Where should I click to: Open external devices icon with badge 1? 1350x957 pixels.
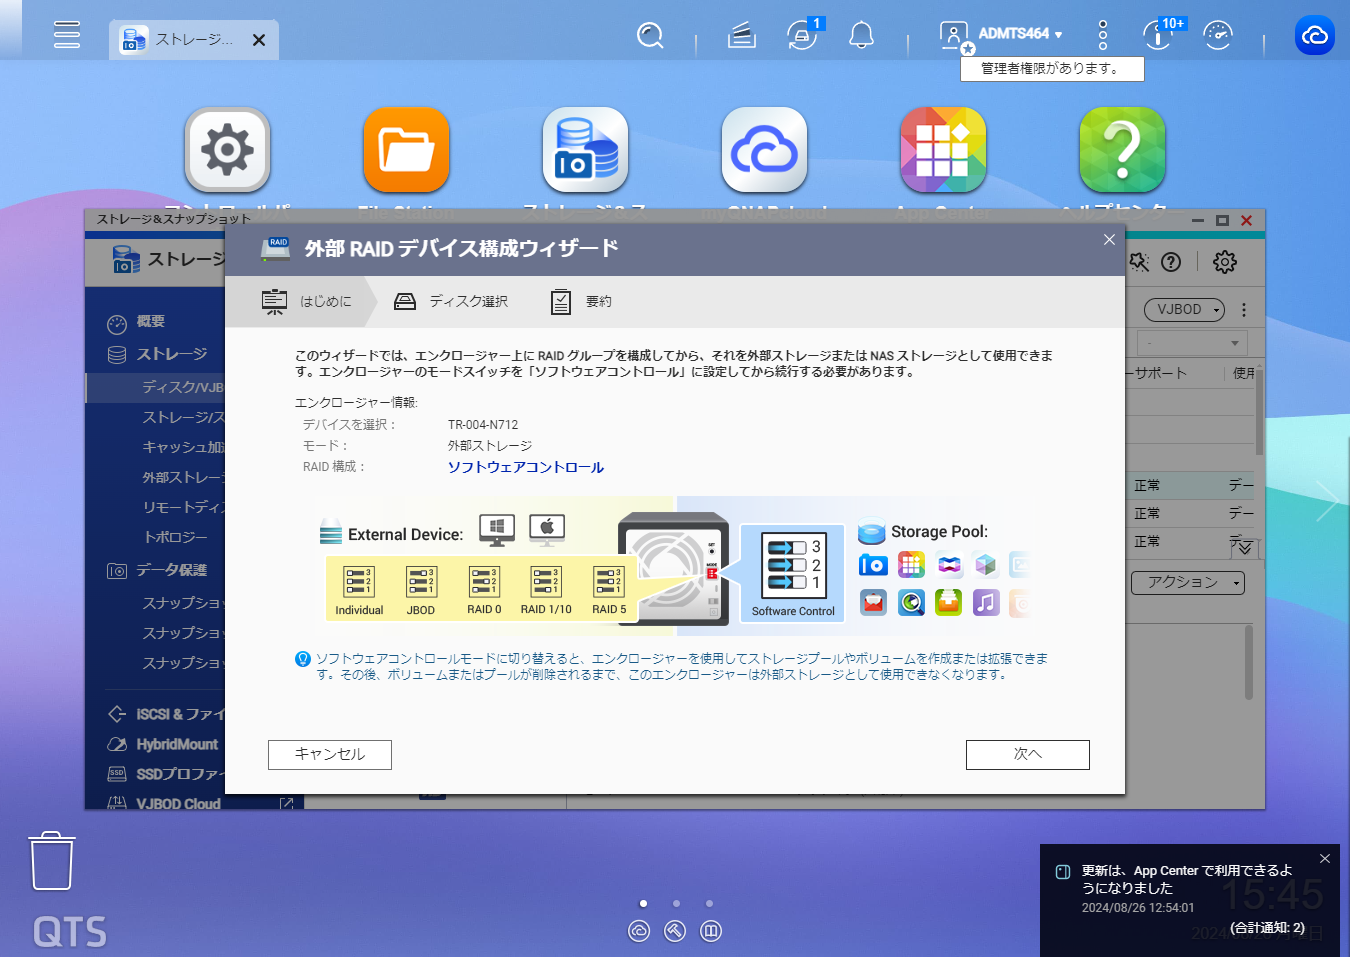[x=802, y=36]
